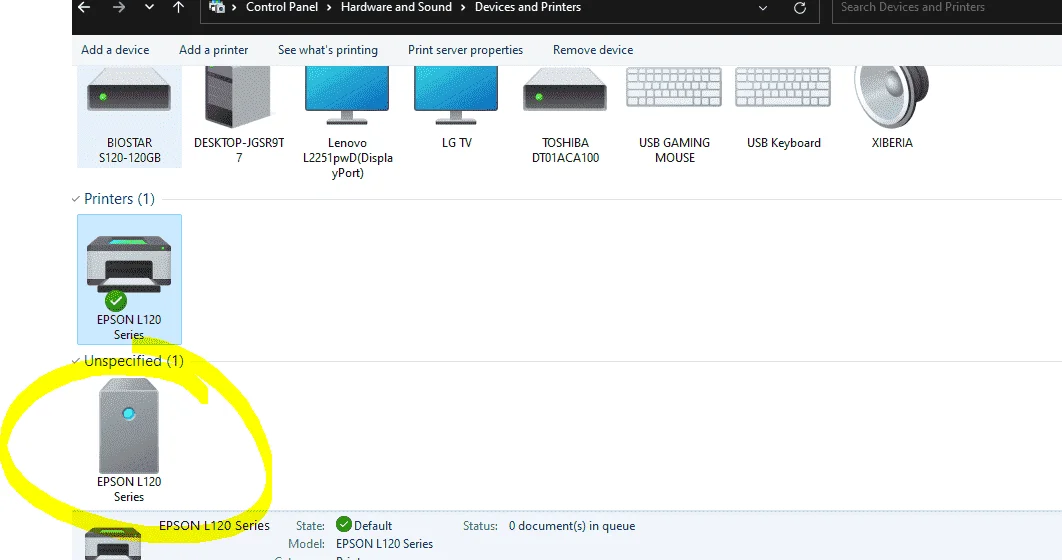Select LG TV display icon

coord(456,95)
